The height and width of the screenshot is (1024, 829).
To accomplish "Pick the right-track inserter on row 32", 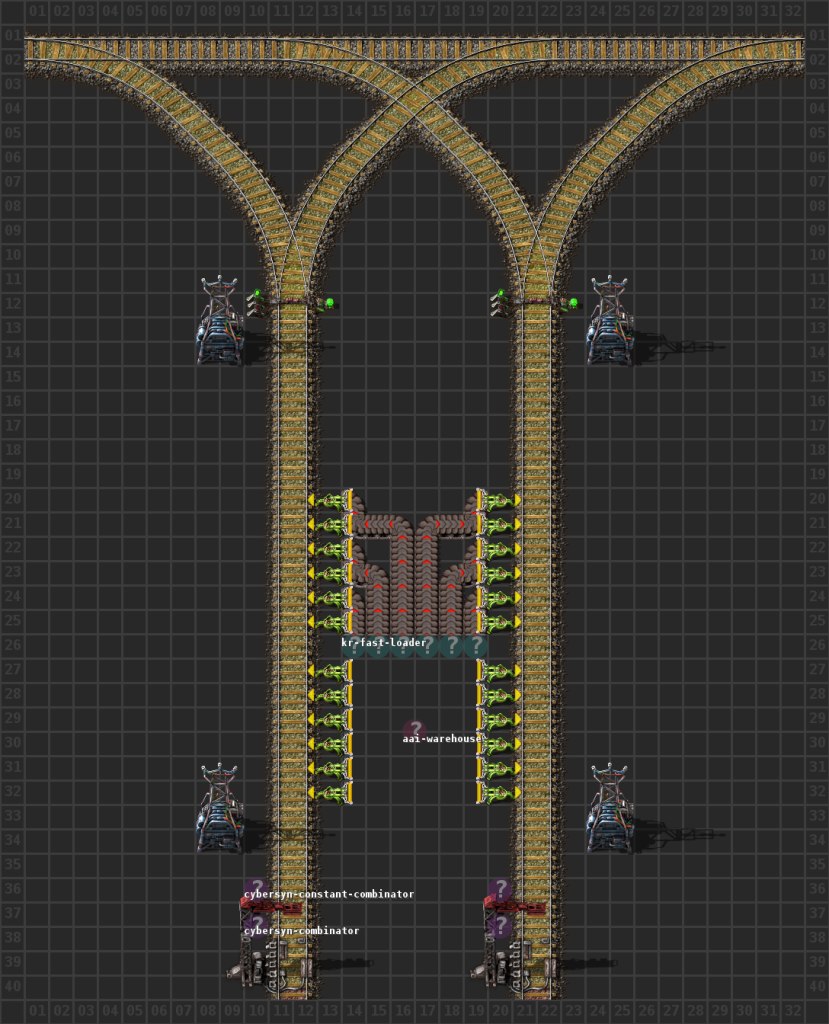I will (x=499, y=793).
